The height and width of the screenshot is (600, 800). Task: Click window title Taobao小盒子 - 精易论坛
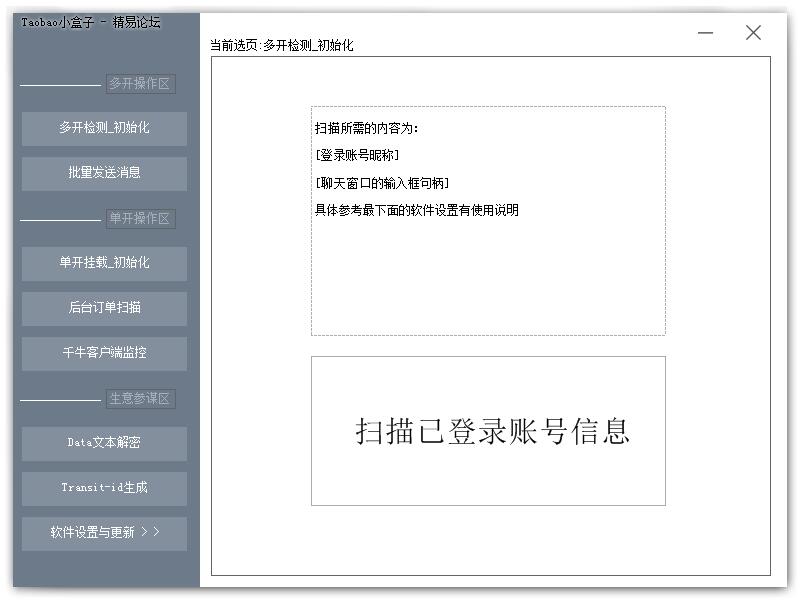tap(91, 22)
